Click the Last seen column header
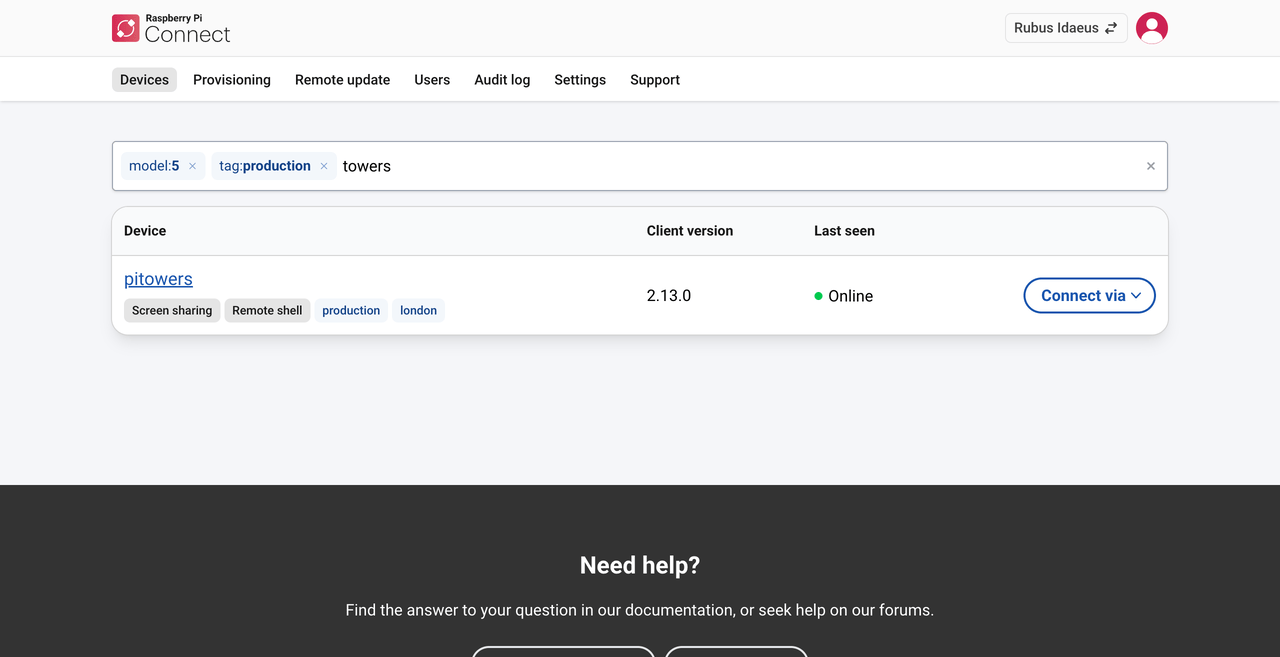This screenshot has height=657, width=1280. tap(844, 231)
